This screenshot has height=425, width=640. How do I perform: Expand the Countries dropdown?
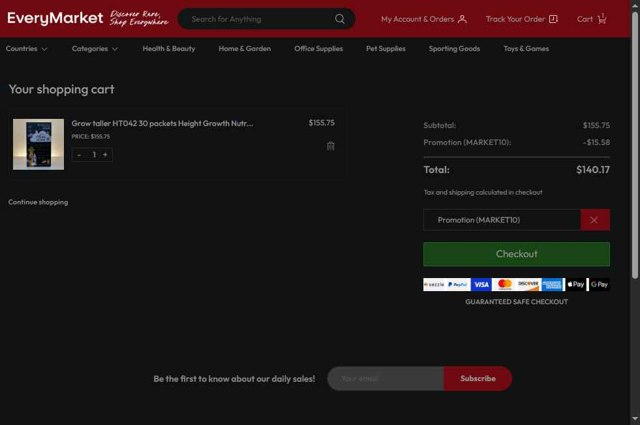point(27,49)
